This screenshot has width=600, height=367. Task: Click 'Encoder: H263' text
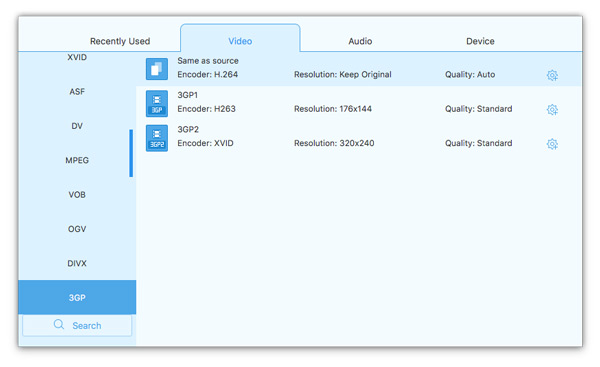(x=206, y=109)
